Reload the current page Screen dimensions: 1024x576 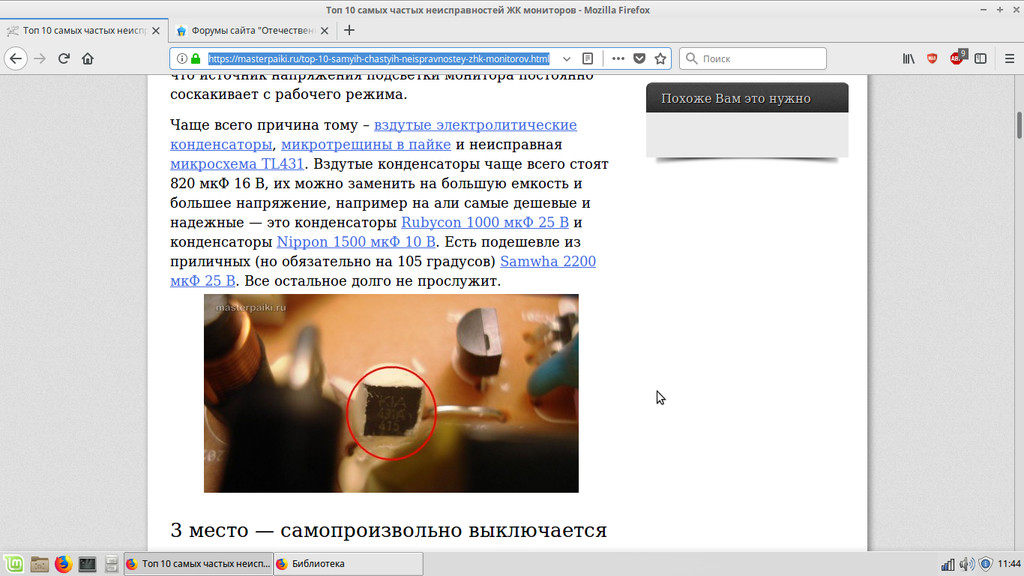pos(64,59)
